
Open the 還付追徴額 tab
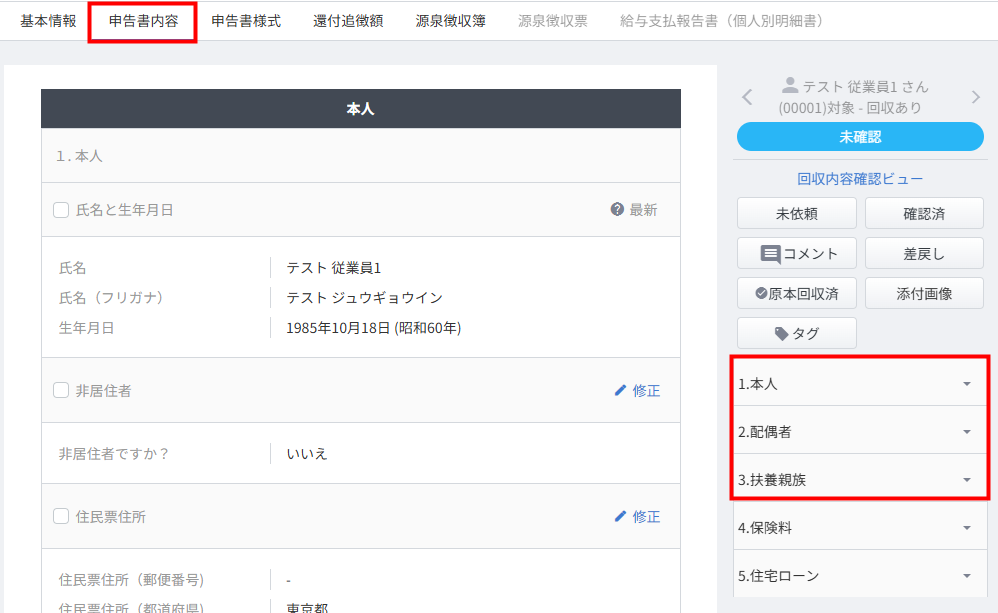pos(348,21)
